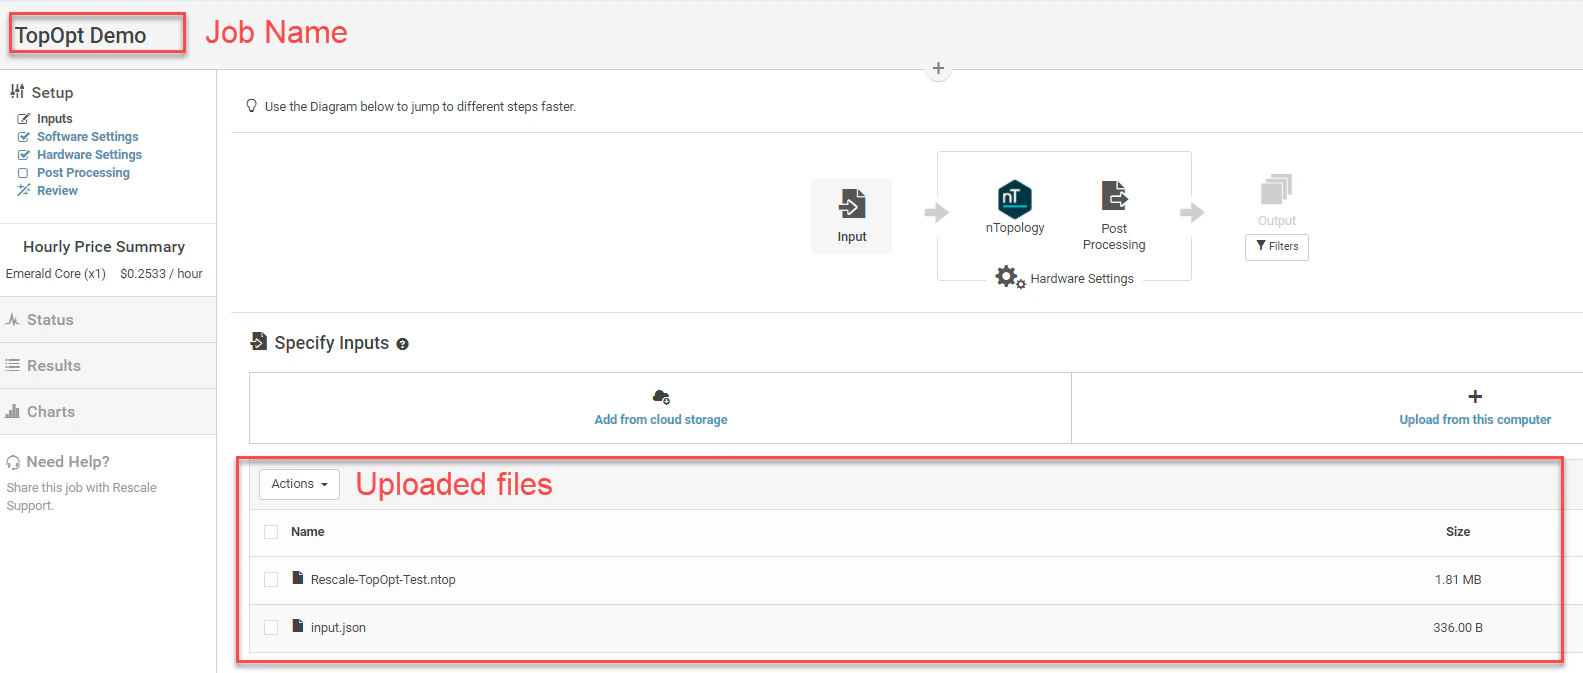Click the Inputs edit pencil icon
1583x673 pixels.
(24, 119)
